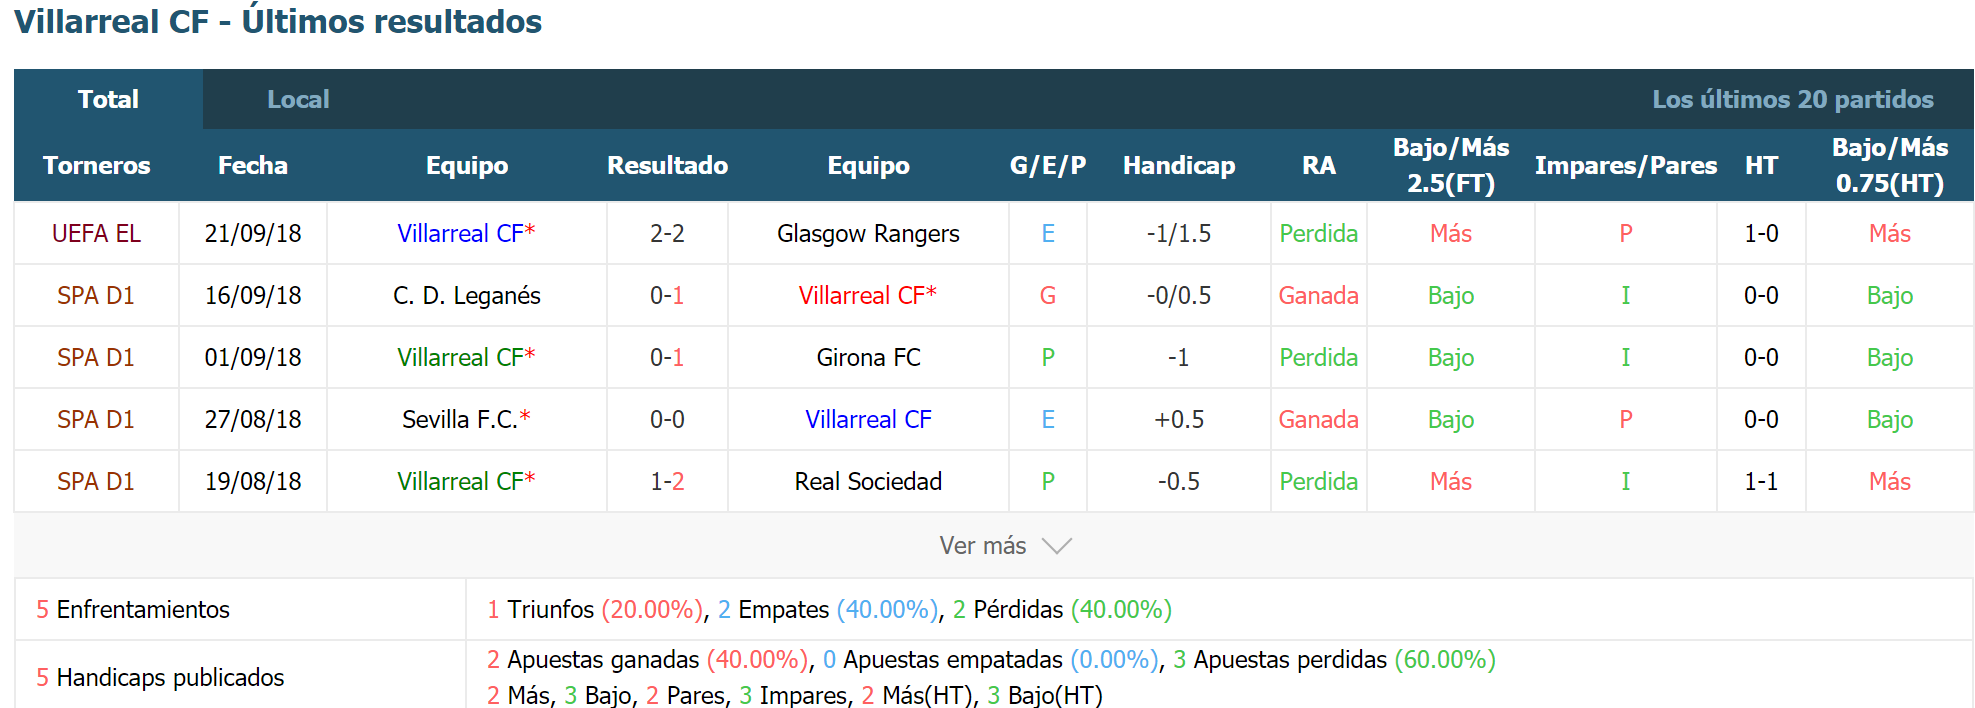Open Girona FC team link

868,357
